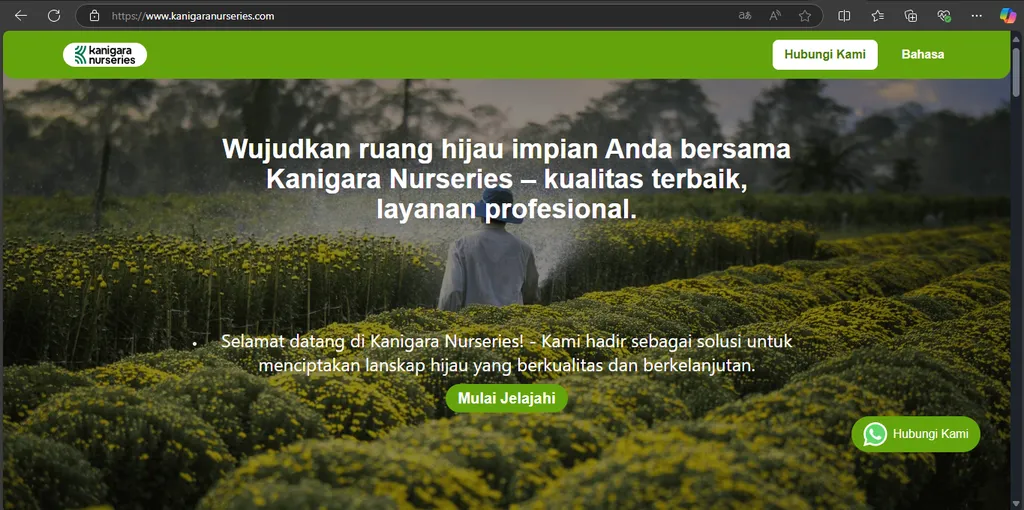View site information lock icon
This screenshot has width=1024, height=510.
pyautogui.click(x=94, y=16)
